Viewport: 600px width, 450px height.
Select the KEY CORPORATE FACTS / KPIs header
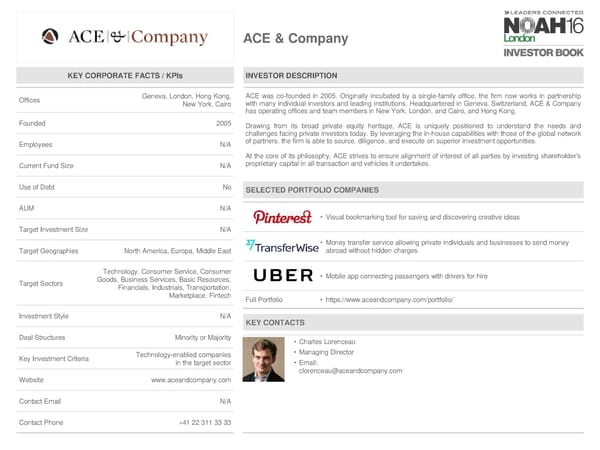pyautogui.click(x=125, y=76)
